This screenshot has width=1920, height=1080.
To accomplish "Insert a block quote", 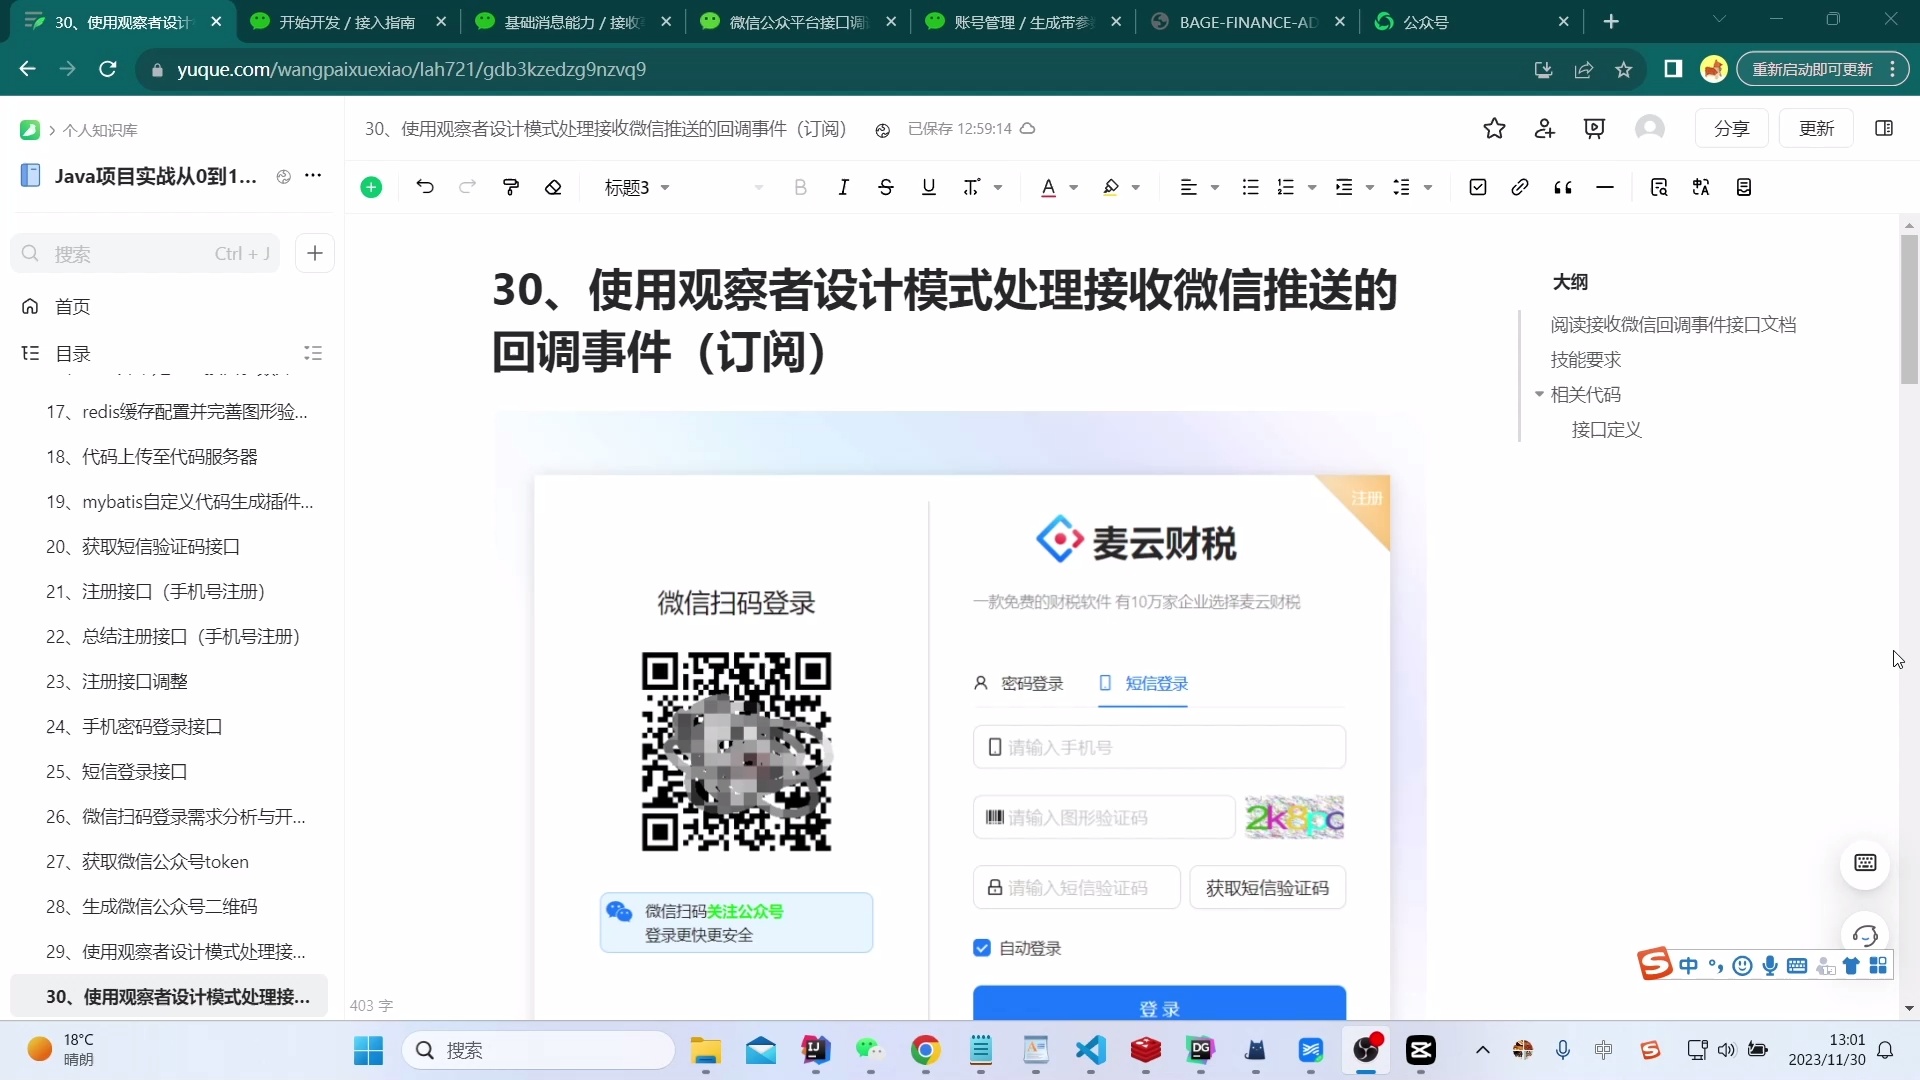I will tap(1563, 187).
